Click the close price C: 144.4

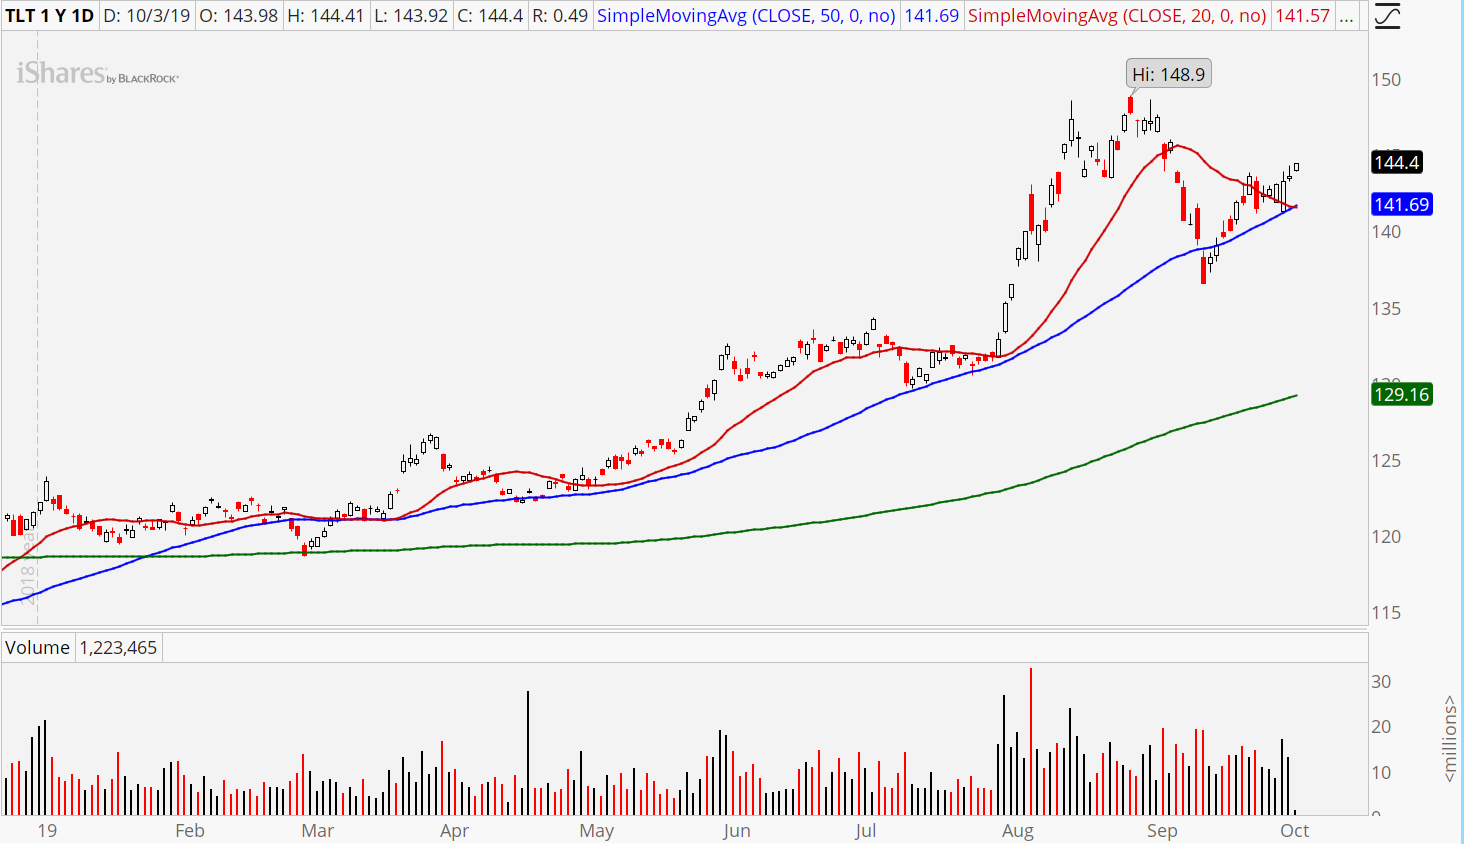490,16
